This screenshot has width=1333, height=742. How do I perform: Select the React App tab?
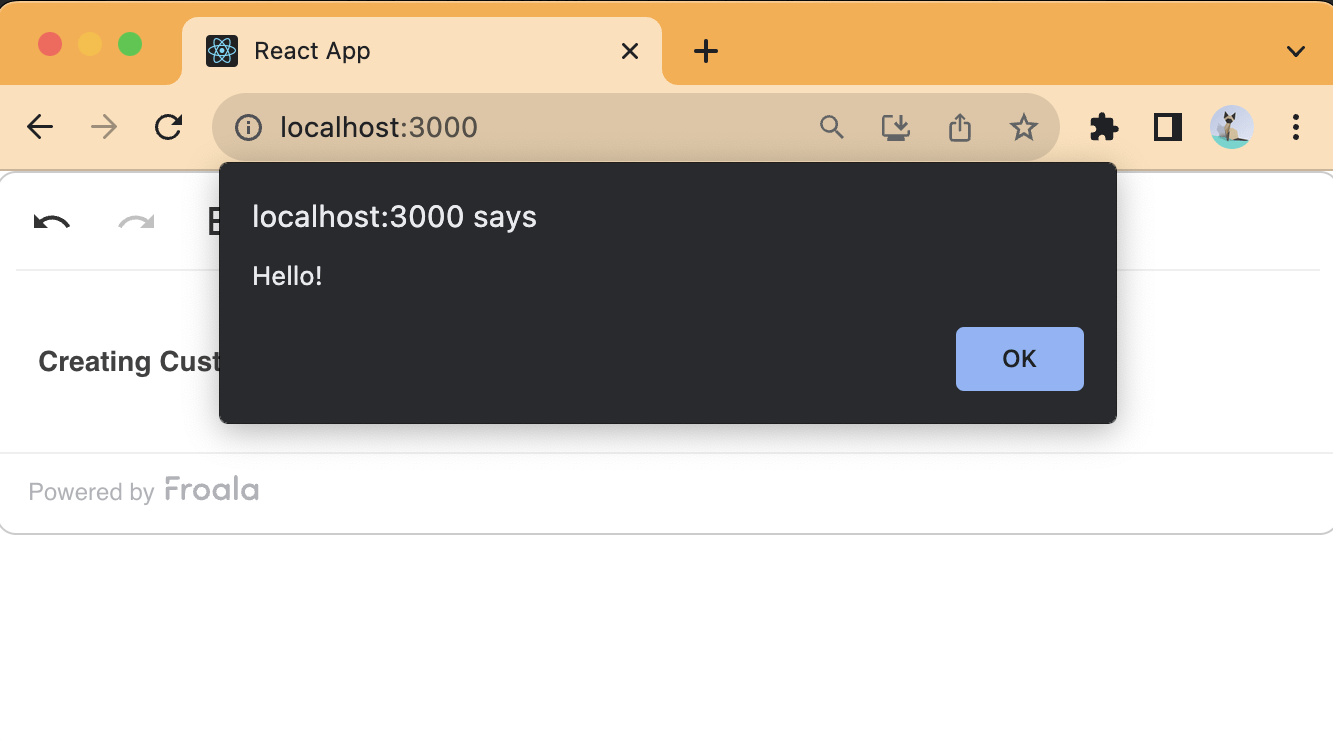click(400, 51)
